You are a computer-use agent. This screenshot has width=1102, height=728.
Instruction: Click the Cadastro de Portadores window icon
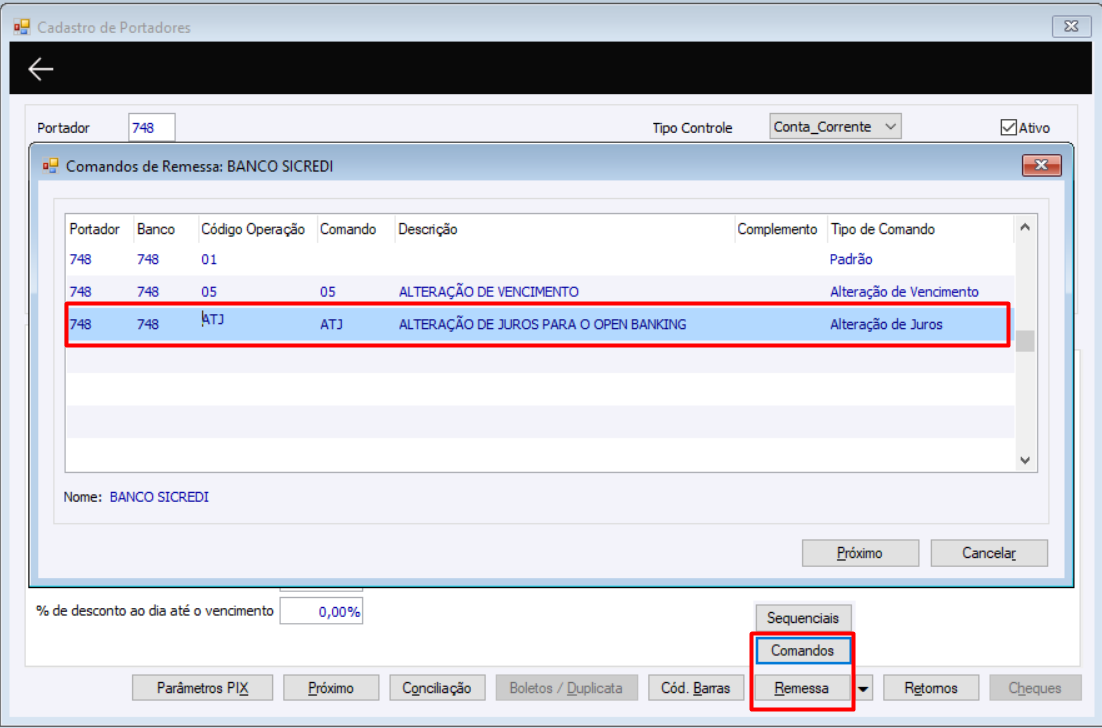pyautogui.click(x=22, y=27)
